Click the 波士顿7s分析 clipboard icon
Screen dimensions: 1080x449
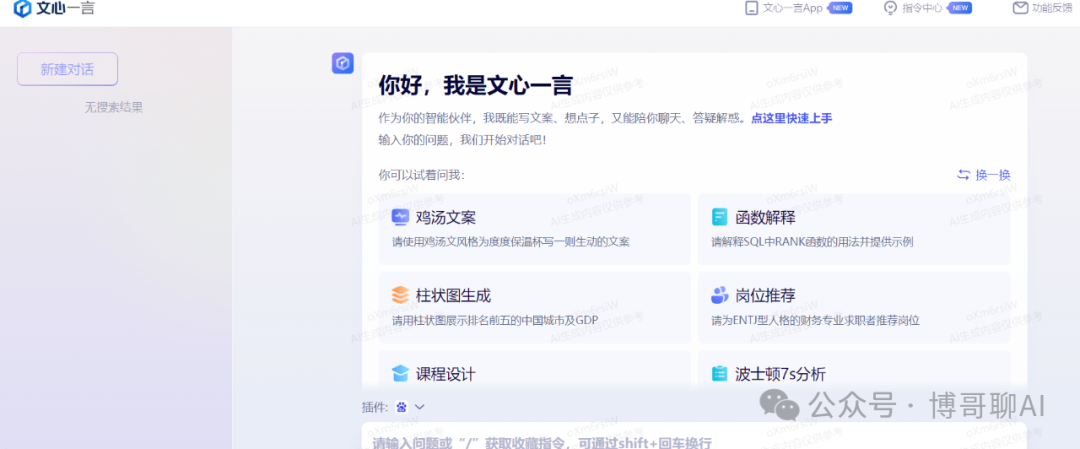(720, 374)
